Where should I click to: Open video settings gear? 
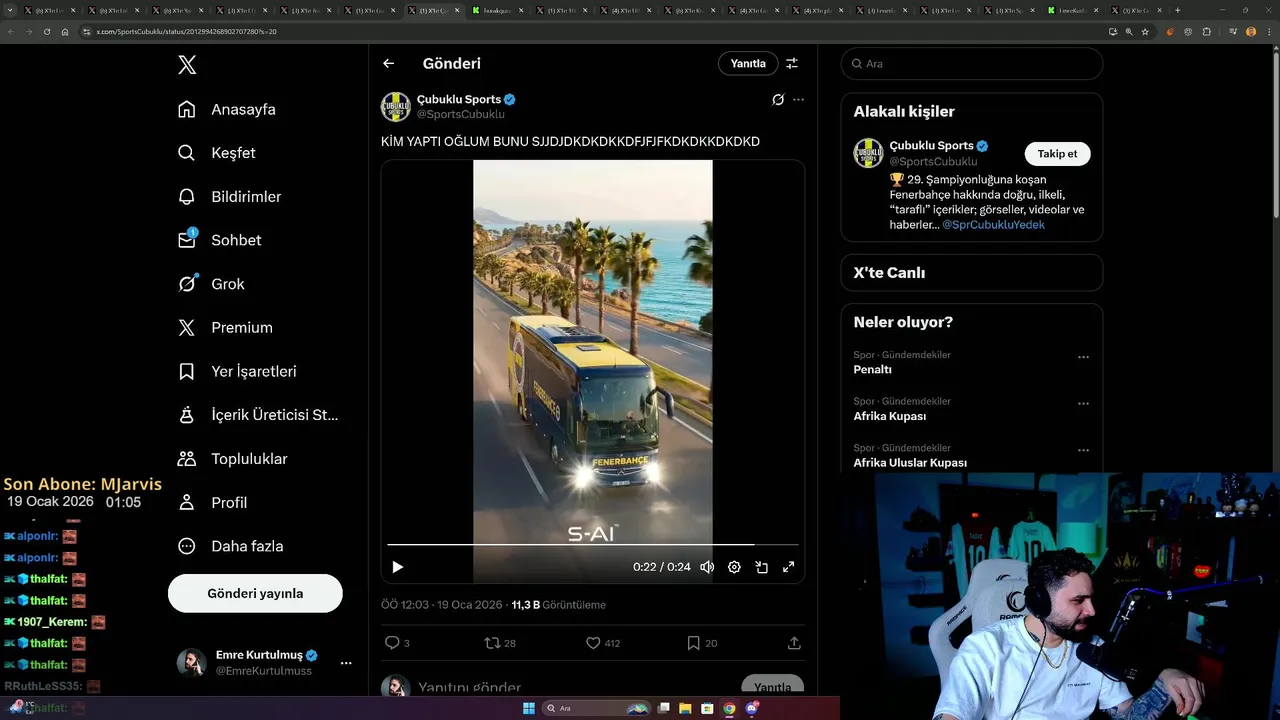tap(734, 567)
